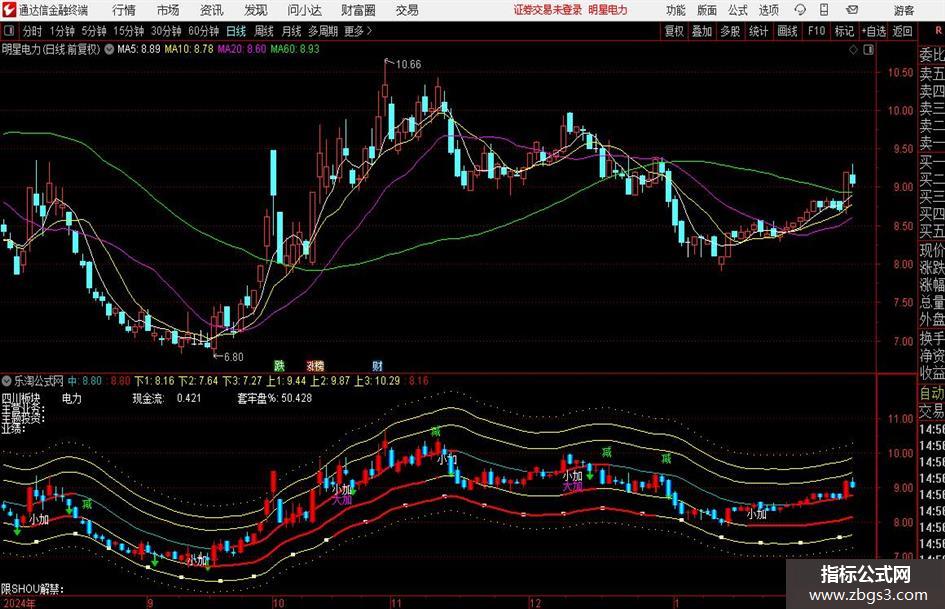Click the 交易 tab on right sidebar
Viewport: 945px width, 609px height.
[932, 411]
